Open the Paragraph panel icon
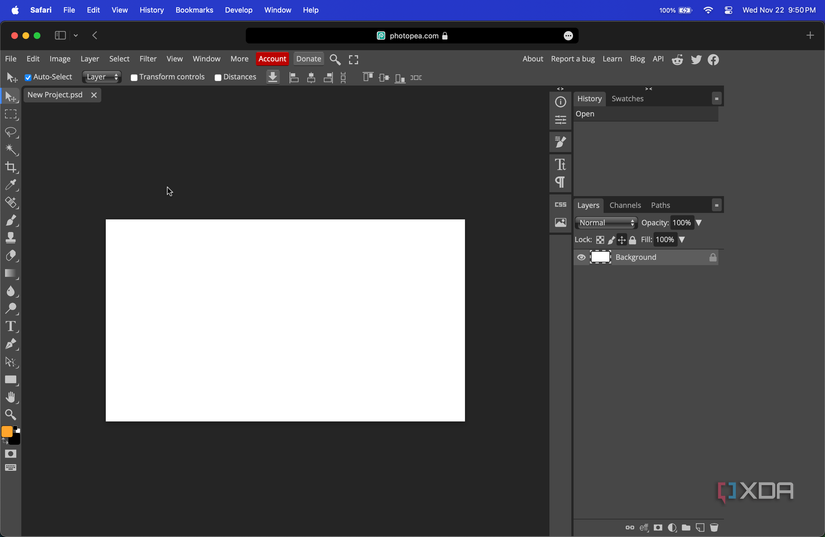This screenshot has height=537, width=825. point(560,183)
